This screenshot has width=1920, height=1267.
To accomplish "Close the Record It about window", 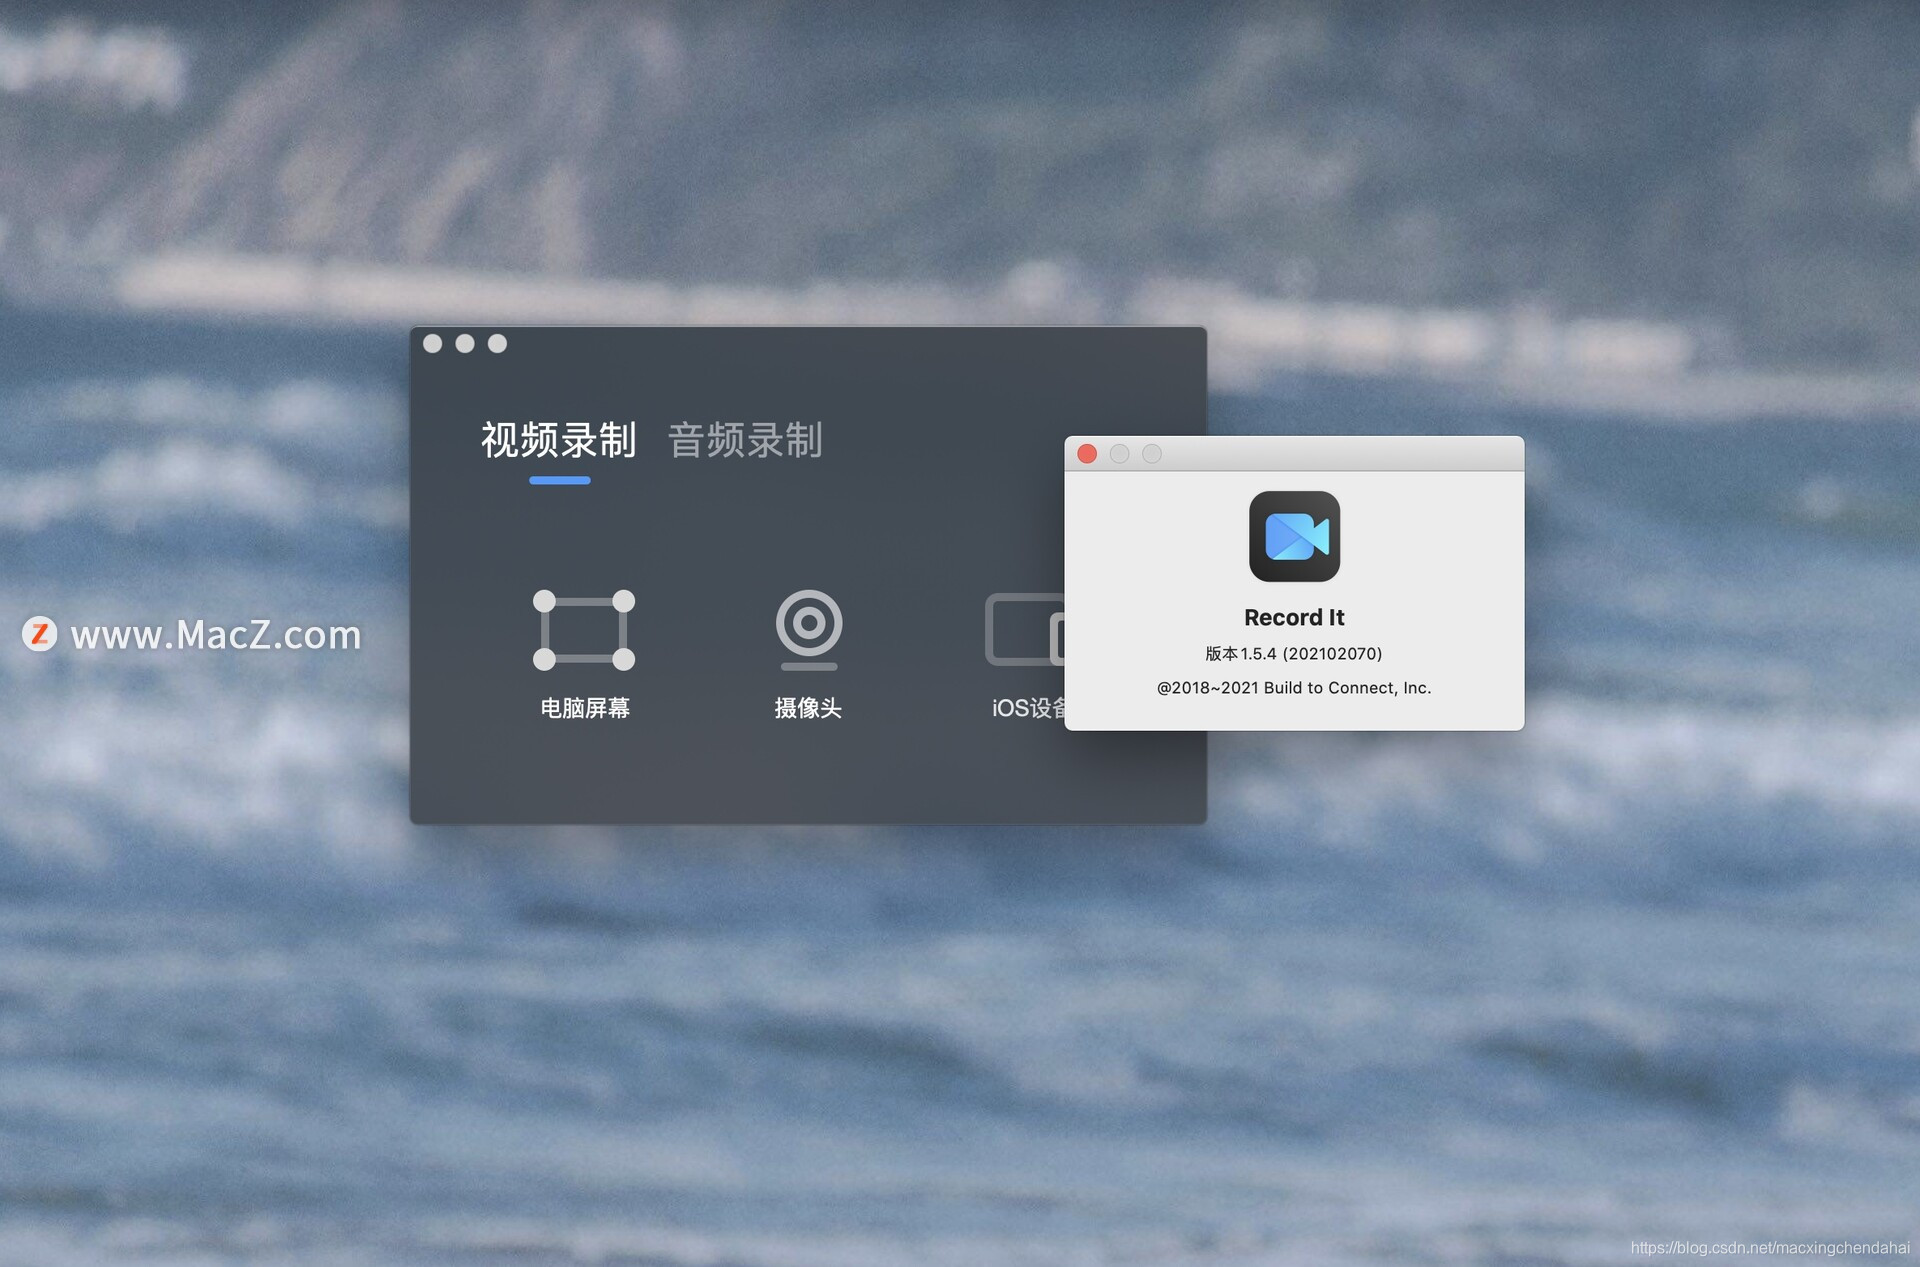I will coord(1087,454).
